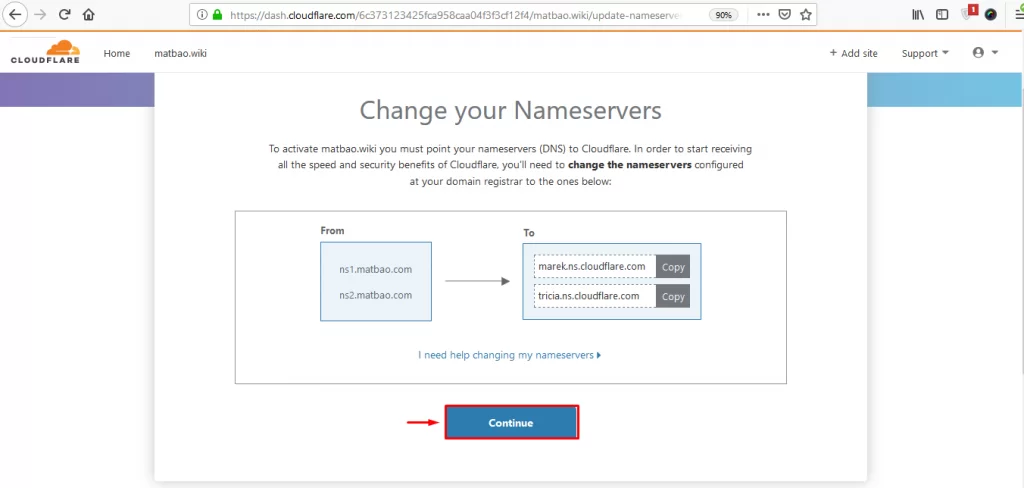Click ns1.matbao.com text

[376, 269]
